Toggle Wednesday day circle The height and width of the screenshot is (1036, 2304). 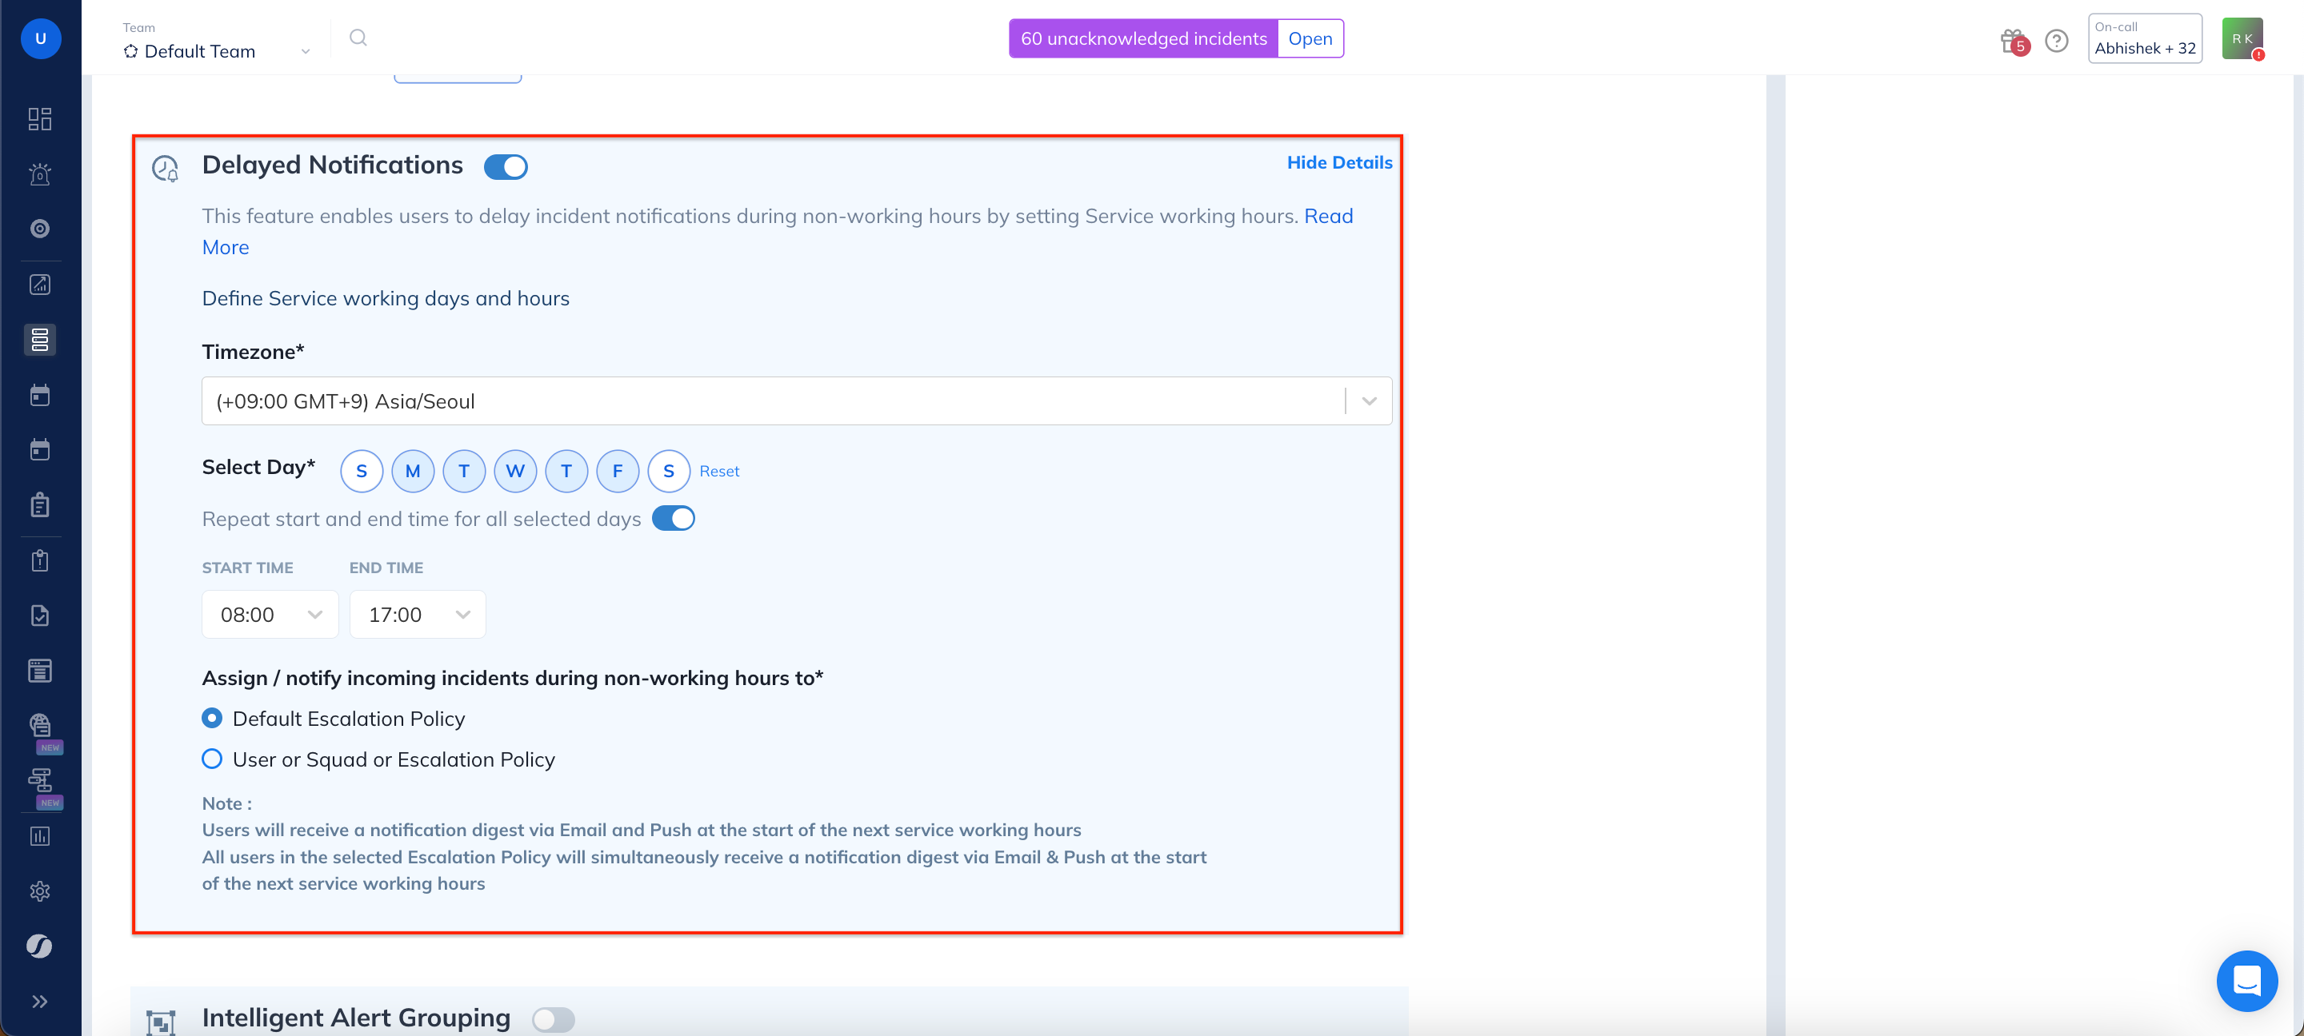(x=515, y=471)
